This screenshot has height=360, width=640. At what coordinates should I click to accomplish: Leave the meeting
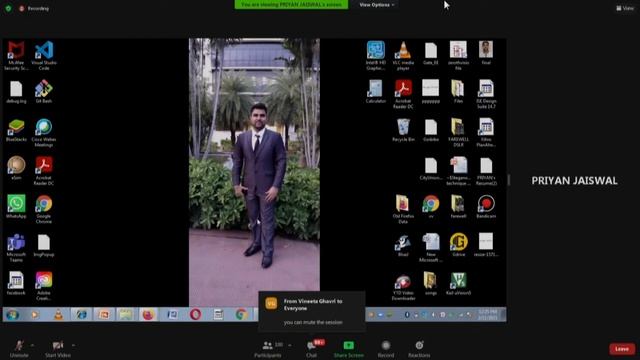pos(622,349)
